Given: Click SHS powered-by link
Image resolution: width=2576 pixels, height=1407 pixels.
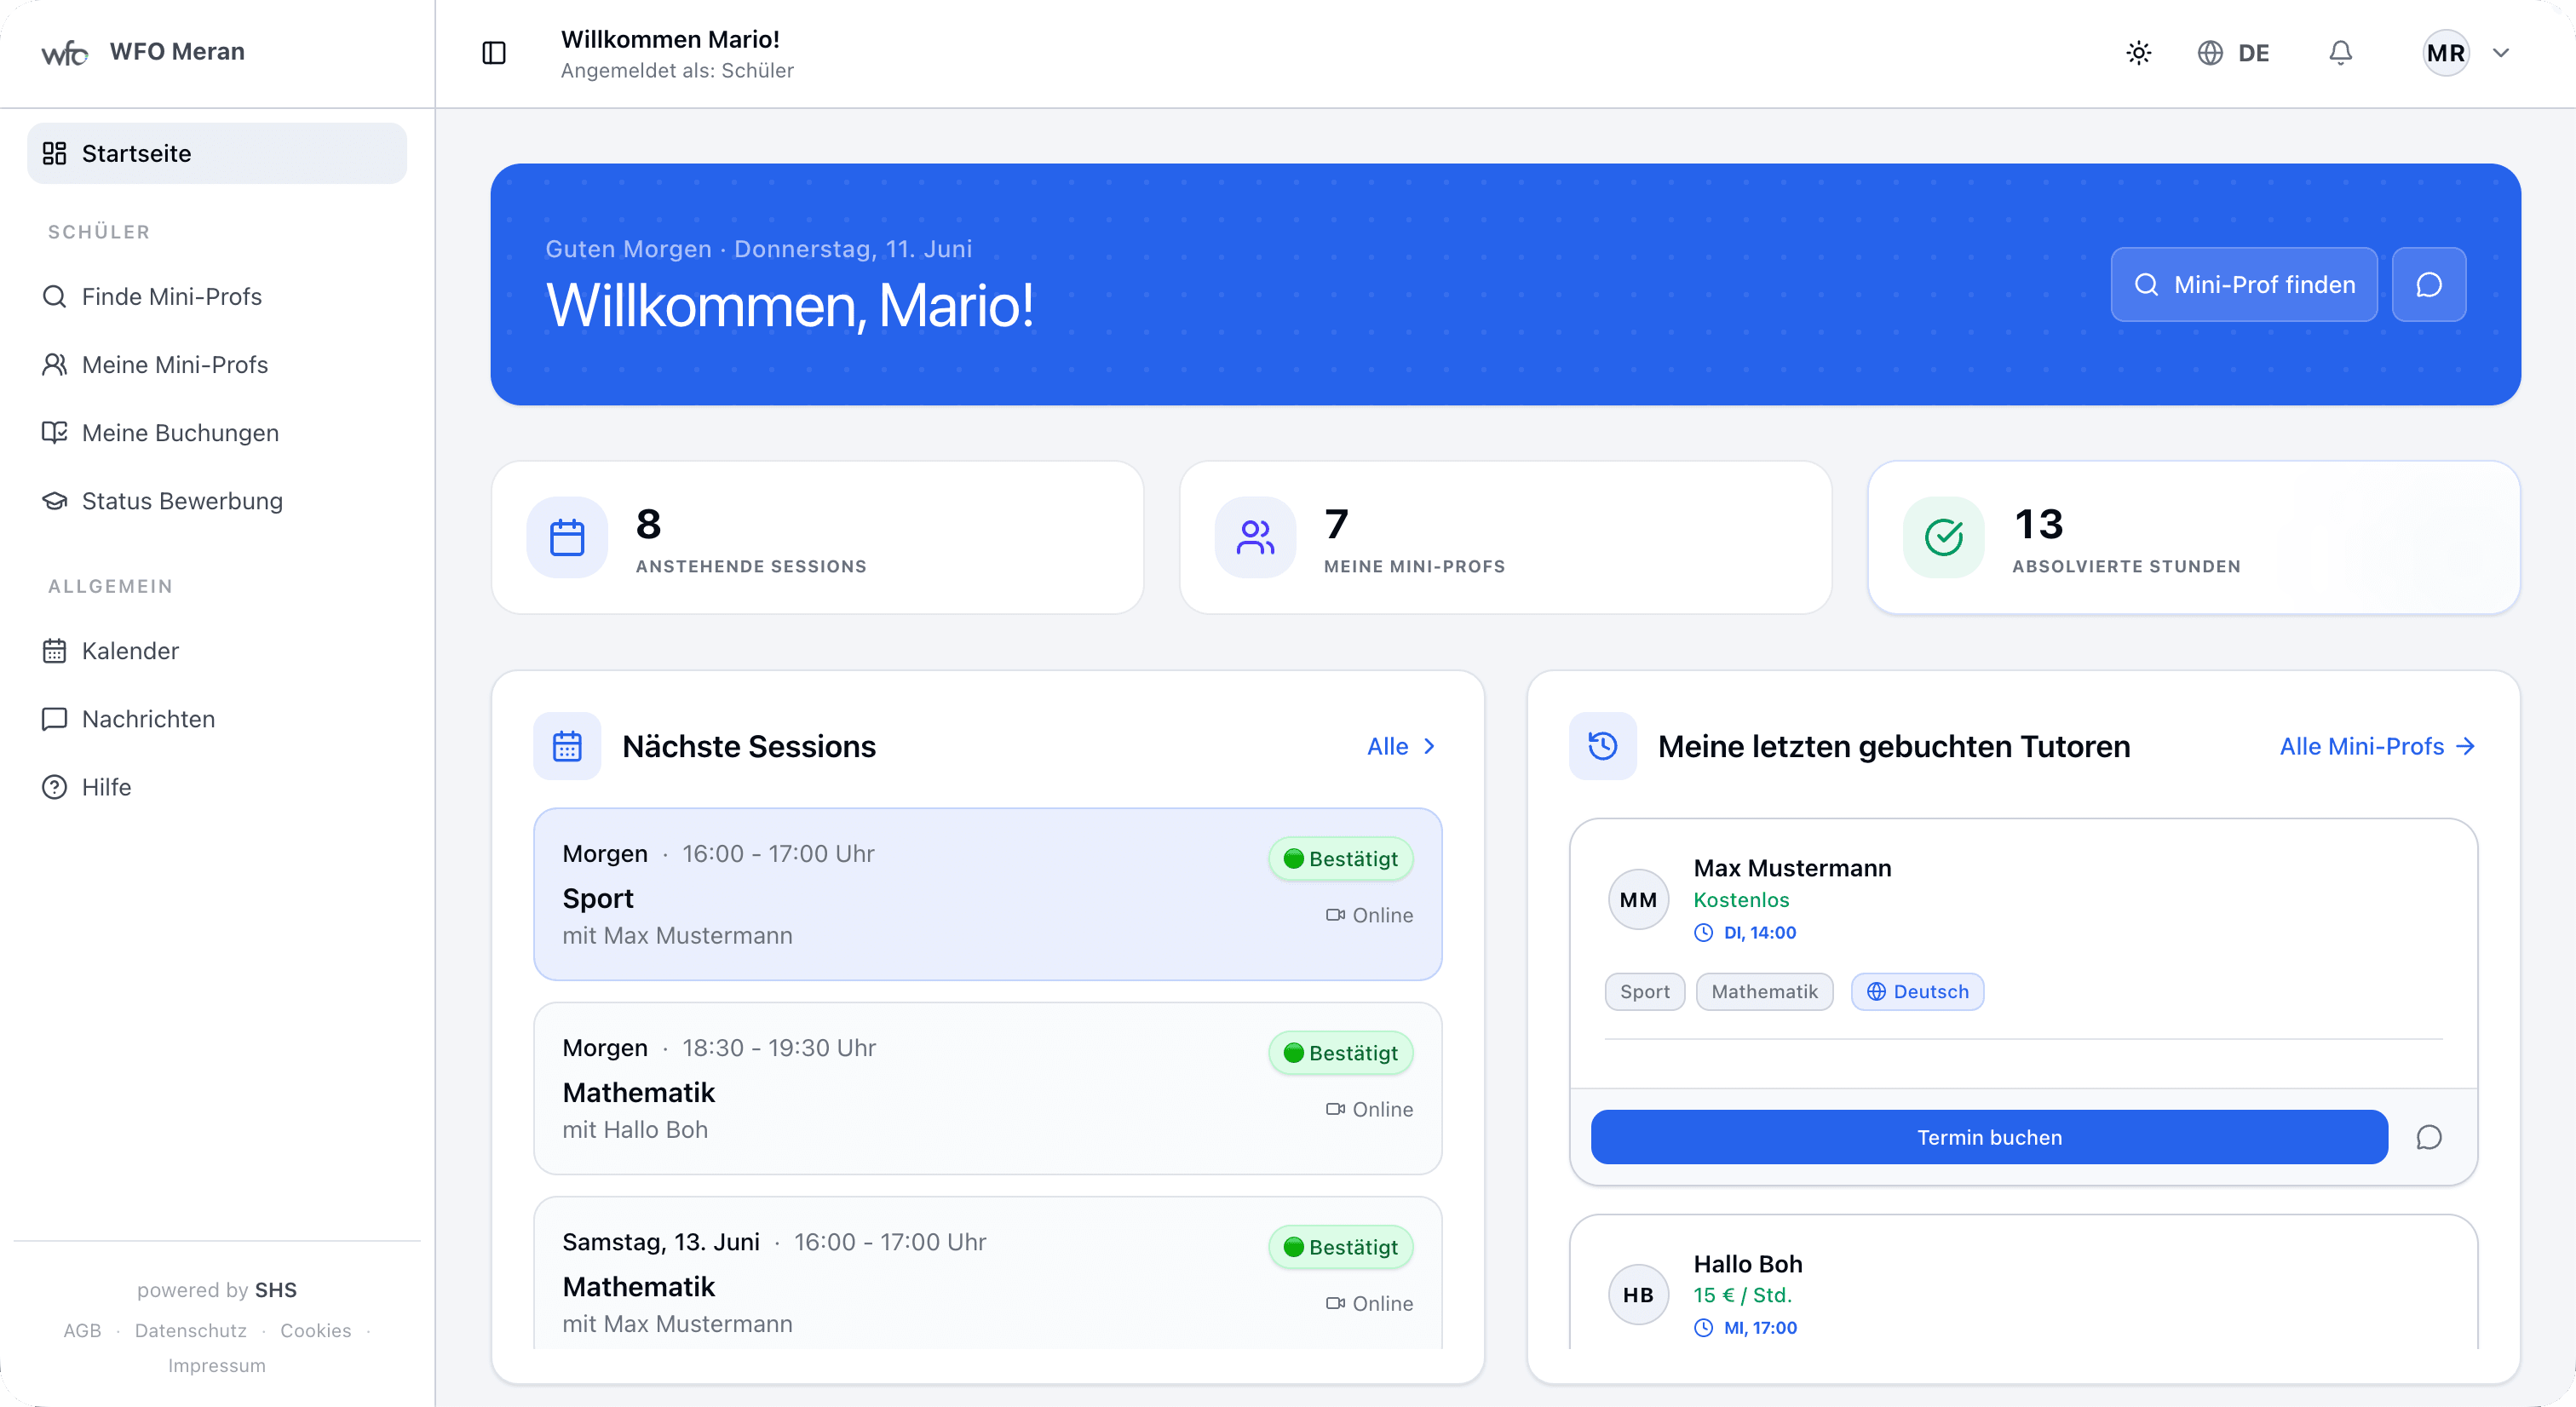Looking at the screenshot, I should (275, 1290).
